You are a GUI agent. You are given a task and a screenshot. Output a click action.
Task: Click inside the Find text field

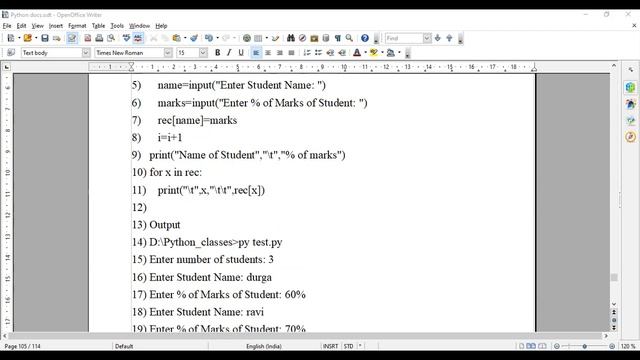coord(404,38)
